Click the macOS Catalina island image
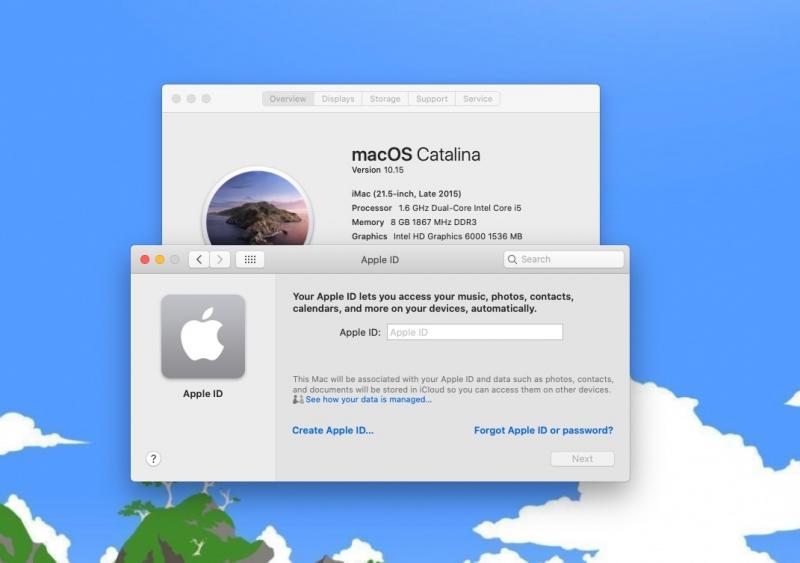This screenshot has height=563, width=800. click(258, 208)
